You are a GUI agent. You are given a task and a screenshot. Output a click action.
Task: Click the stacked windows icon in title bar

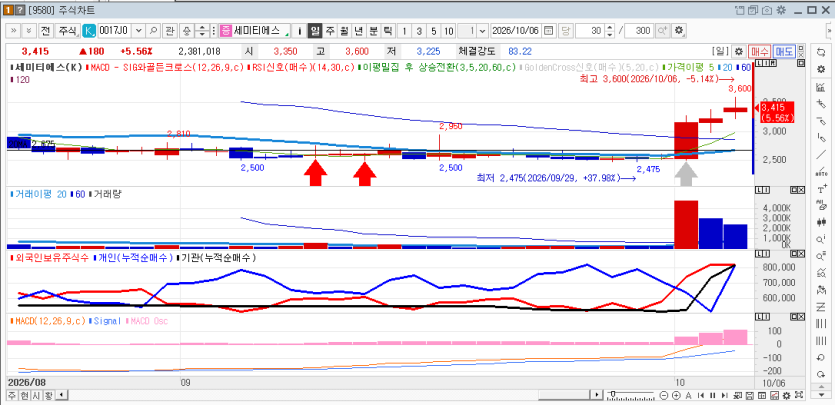coord(754,10)
